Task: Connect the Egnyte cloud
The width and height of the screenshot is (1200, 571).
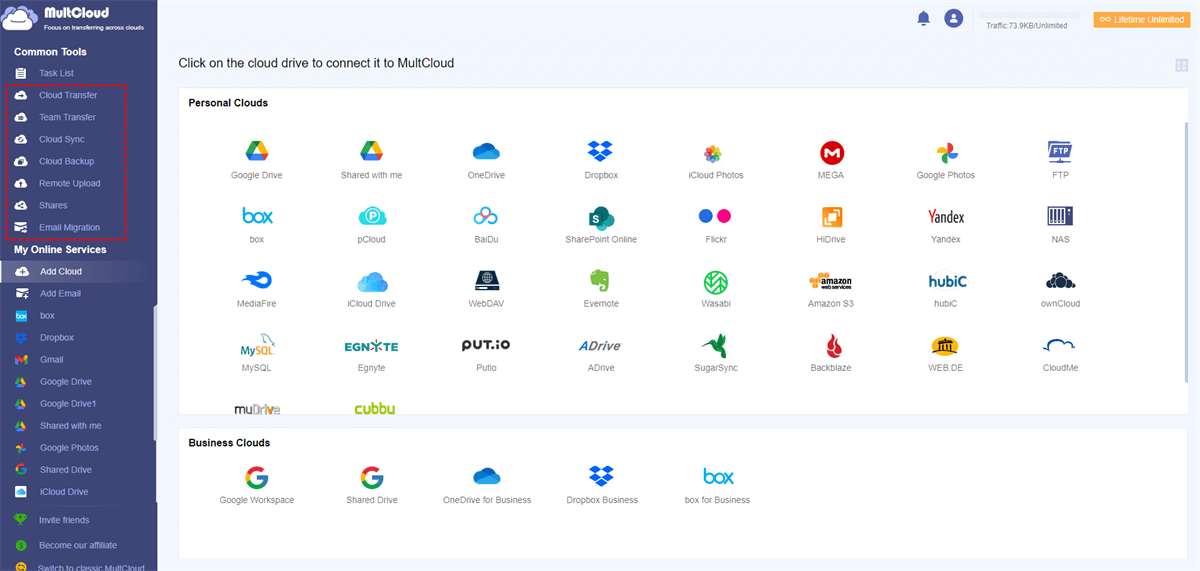Action: [371, 346]
